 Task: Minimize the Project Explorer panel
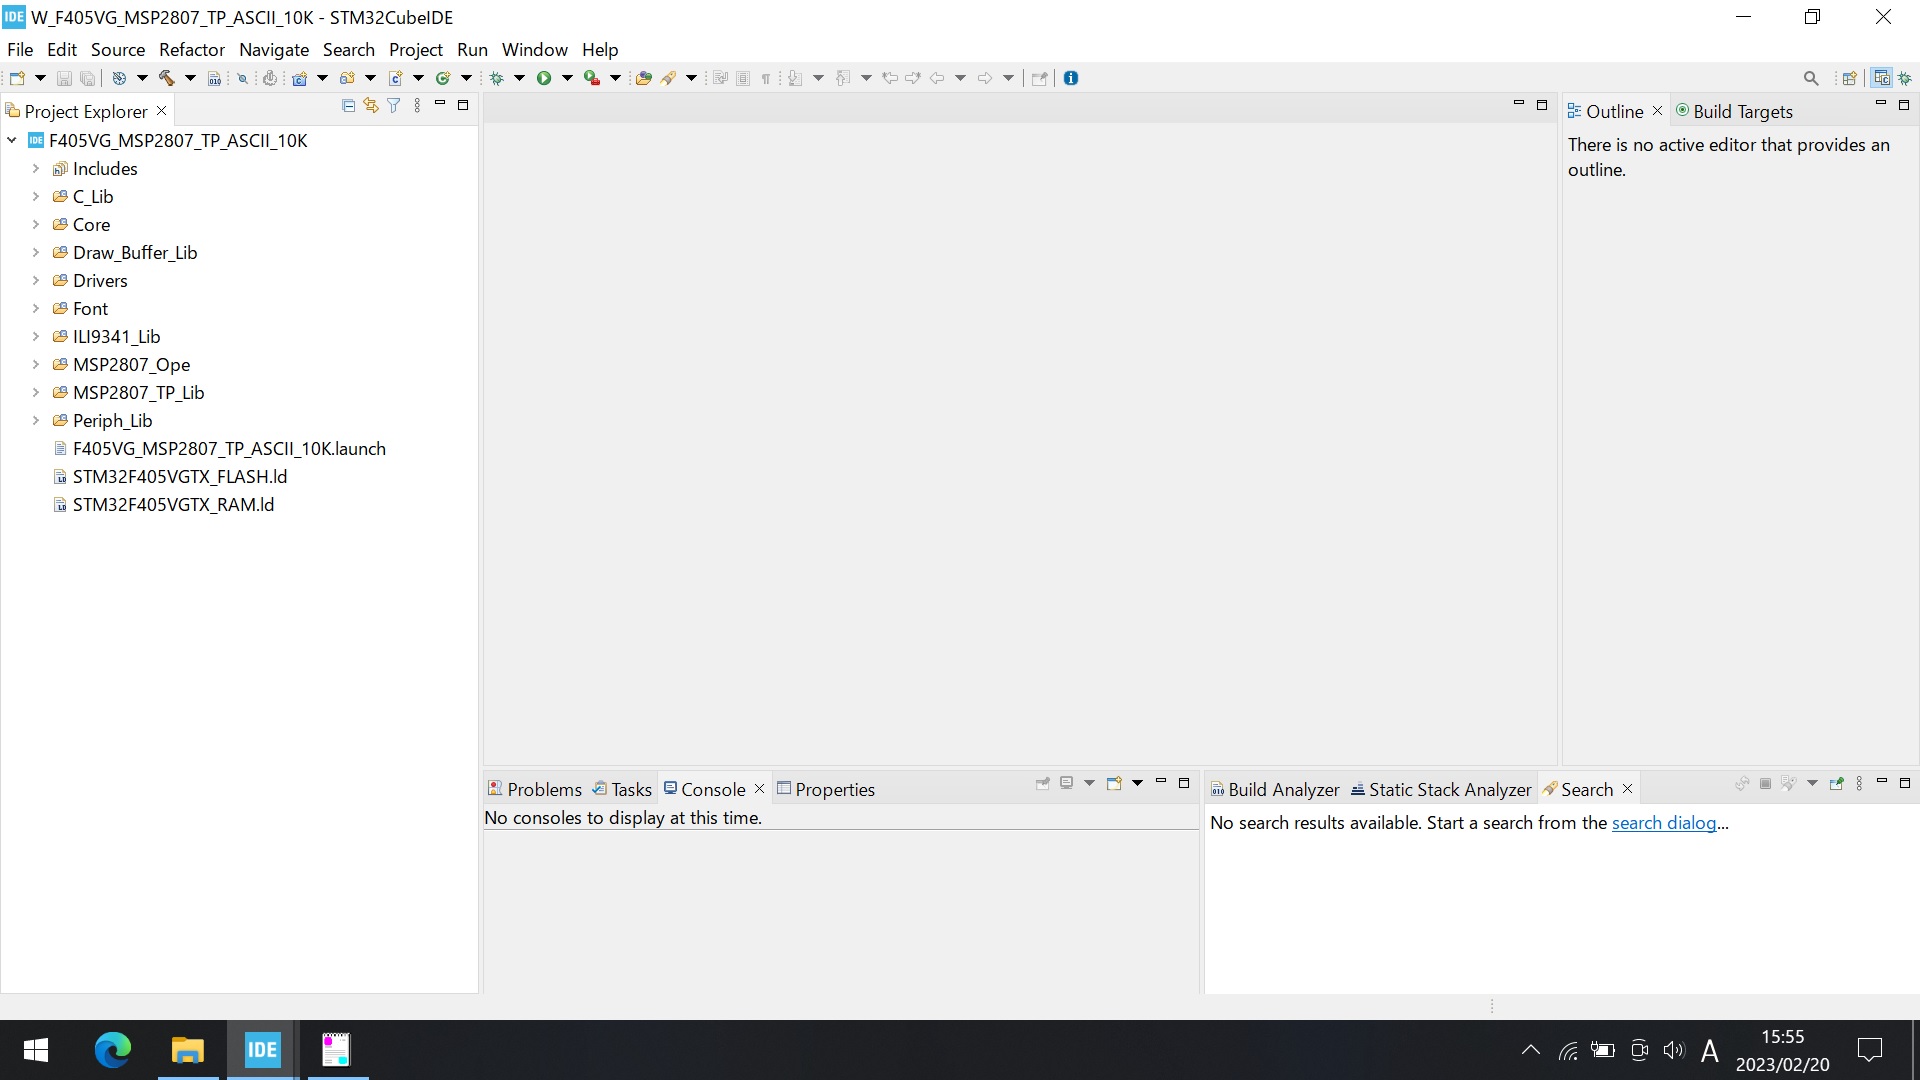pos(440,104)
